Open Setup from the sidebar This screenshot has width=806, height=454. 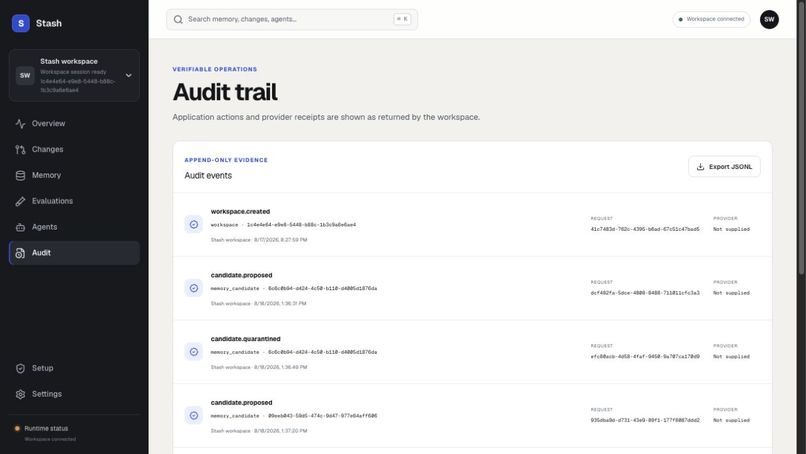(x=74, y=368)
